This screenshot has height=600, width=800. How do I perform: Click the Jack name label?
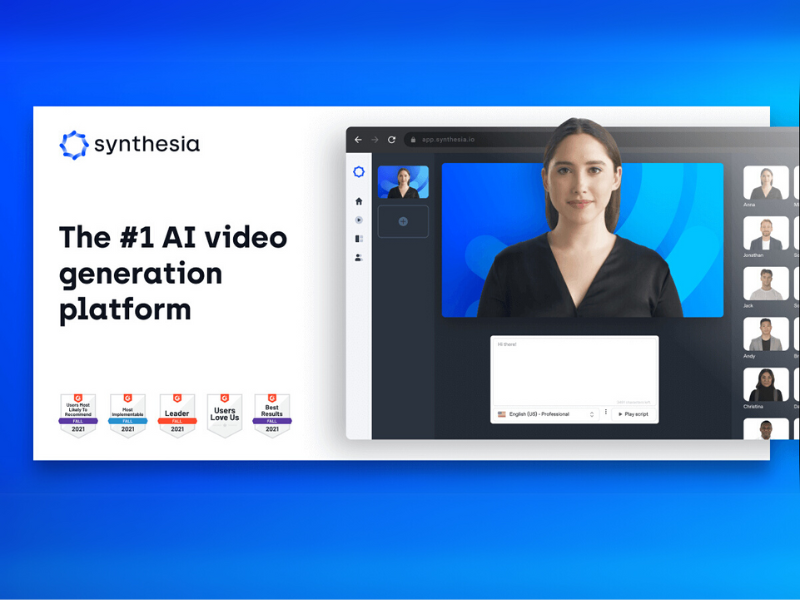pos(748,306)
